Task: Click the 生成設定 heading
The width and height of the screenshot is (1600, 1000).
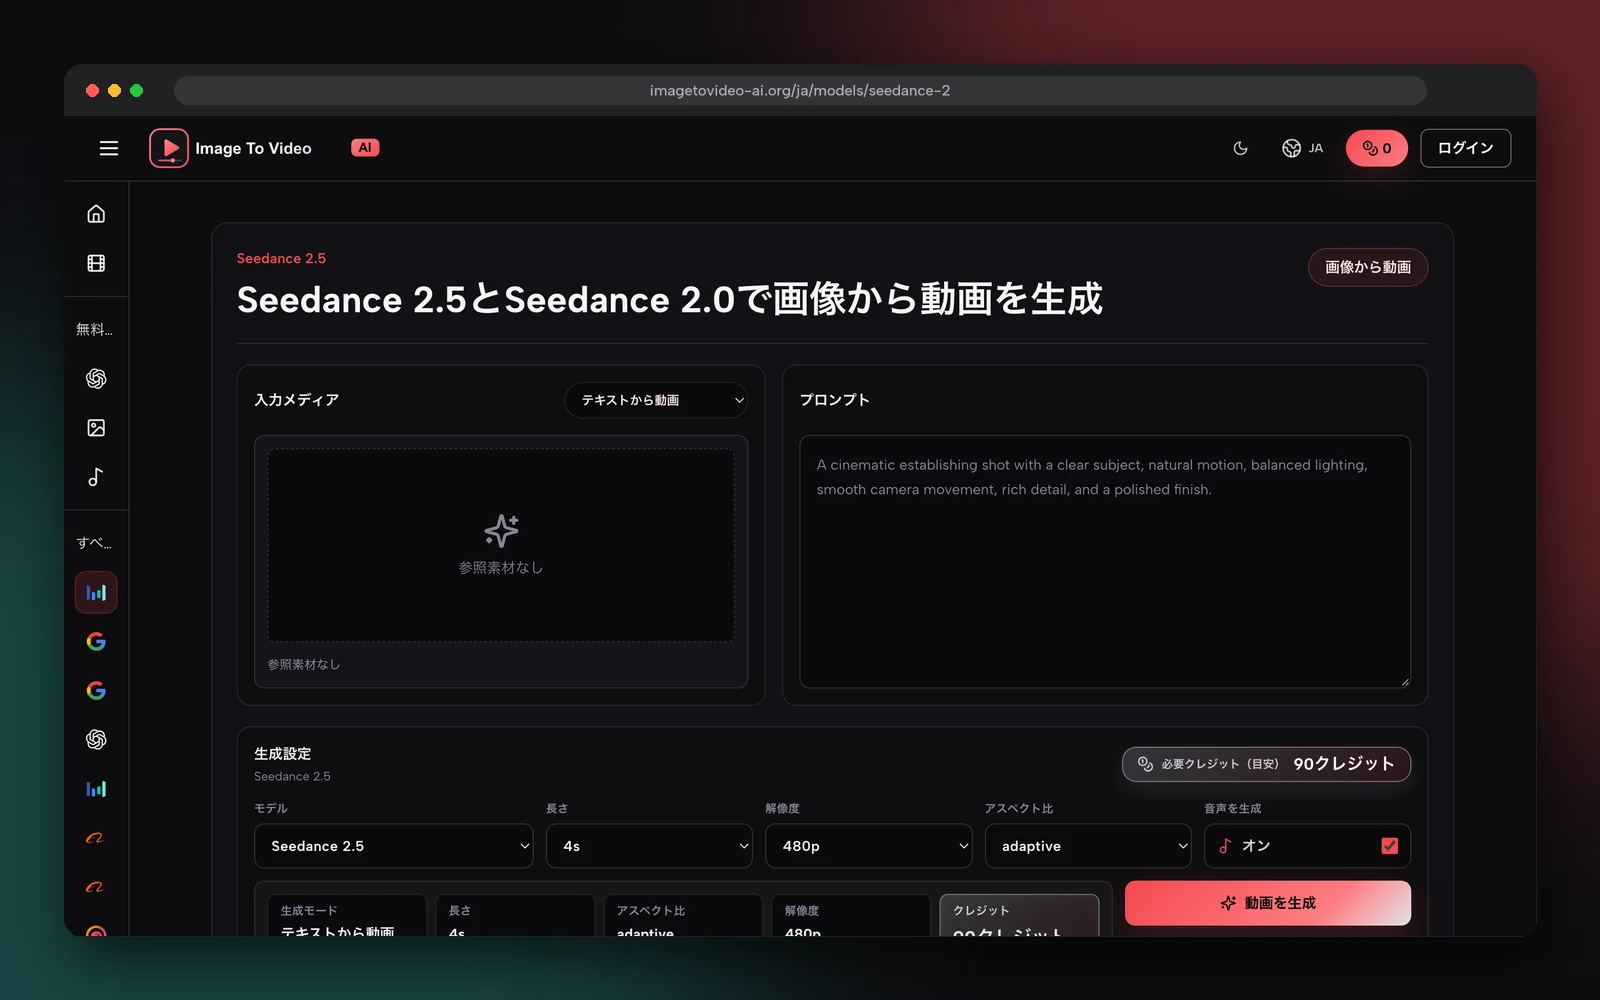Action: coord(282,753)
